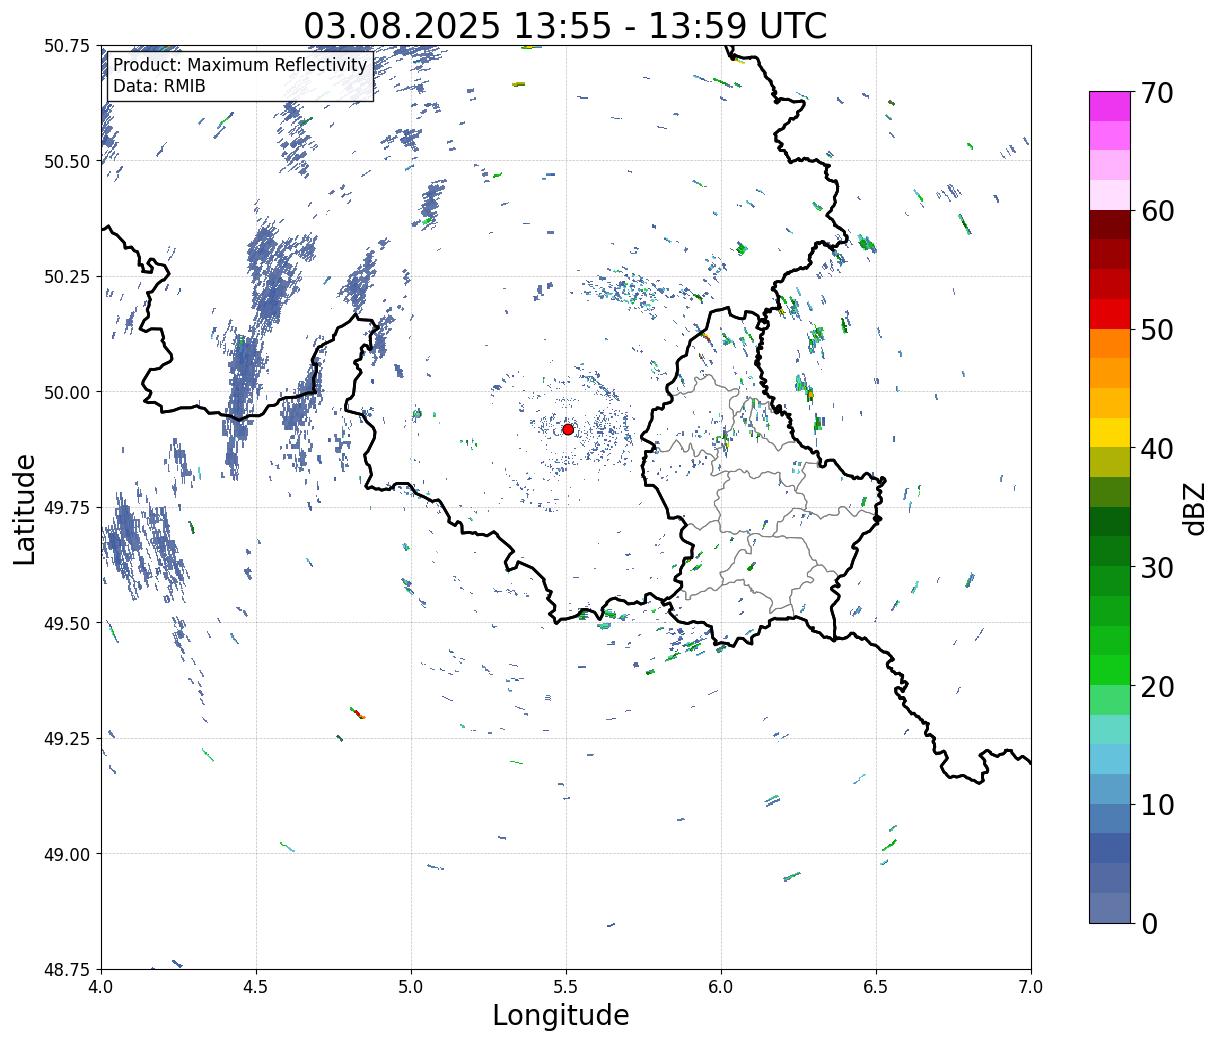Click the red radar location marker

(x=568, y=429)
